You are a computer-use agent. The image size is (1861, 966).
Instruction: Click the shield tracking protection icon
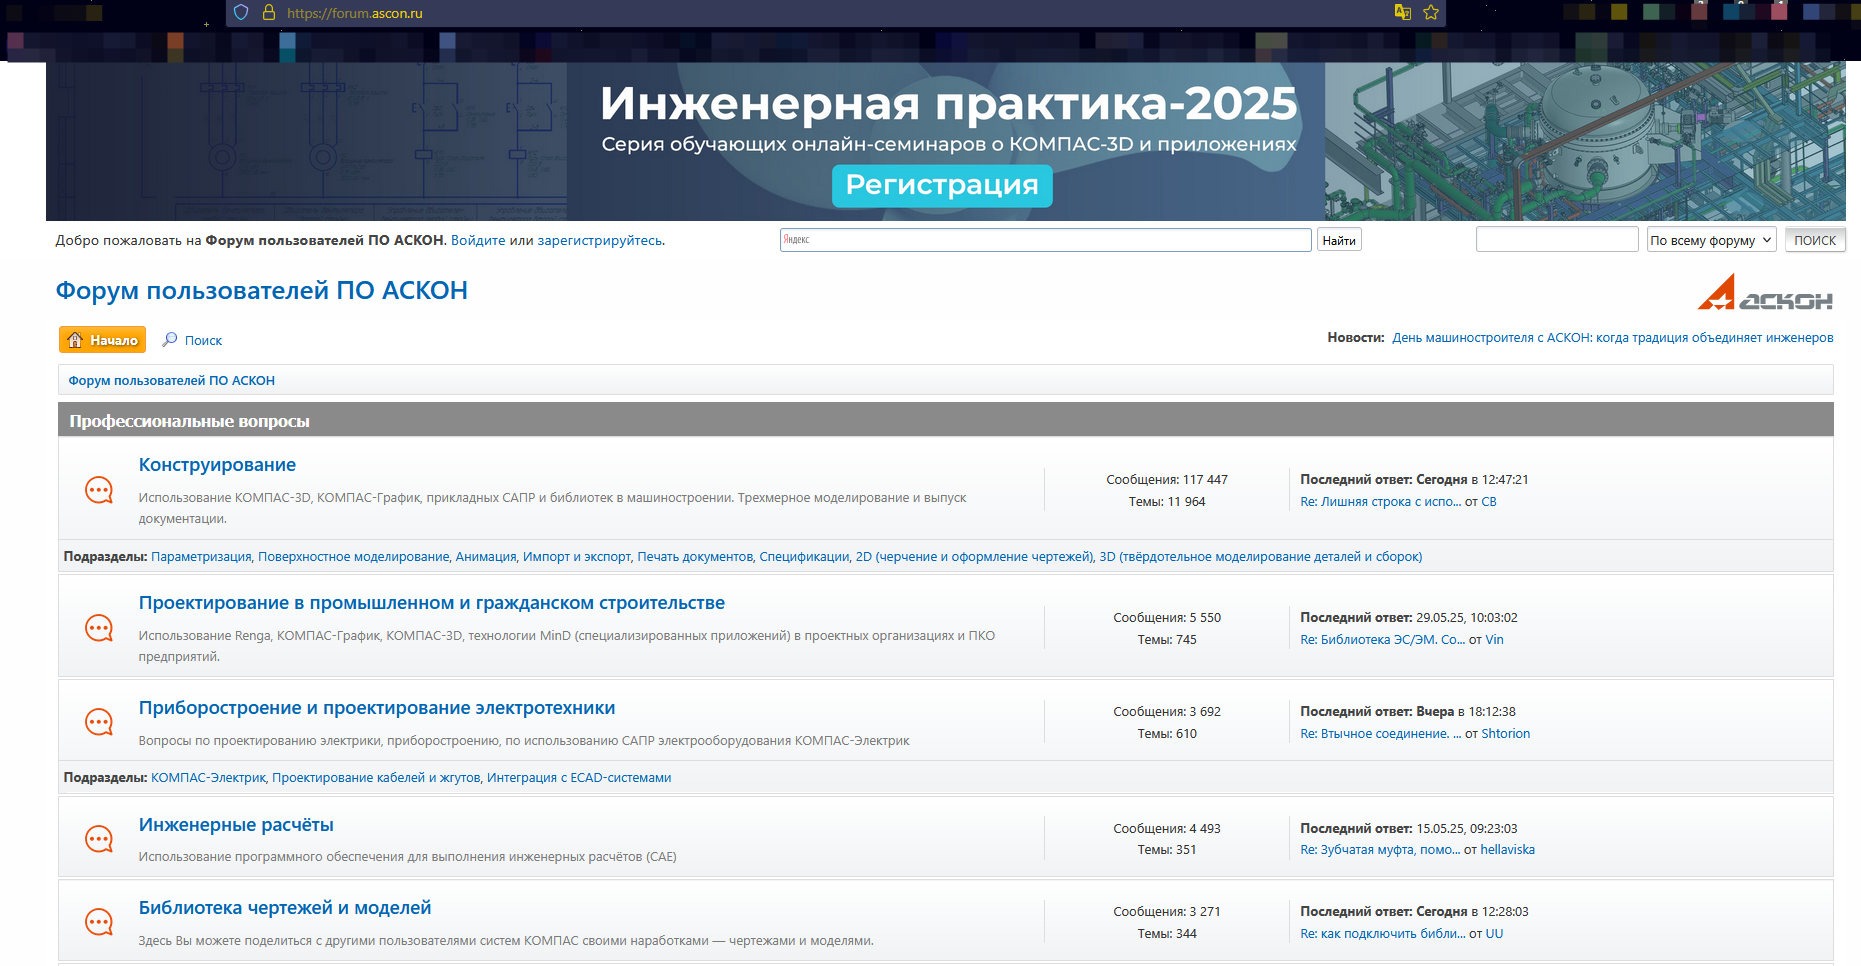241,13
